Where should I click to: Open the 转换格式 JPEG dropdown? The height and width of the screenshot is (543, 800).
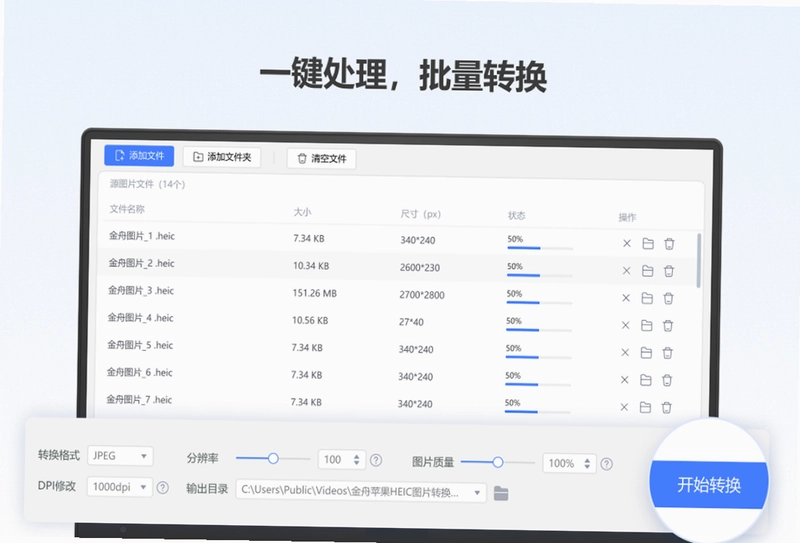[x=120, y=456]
